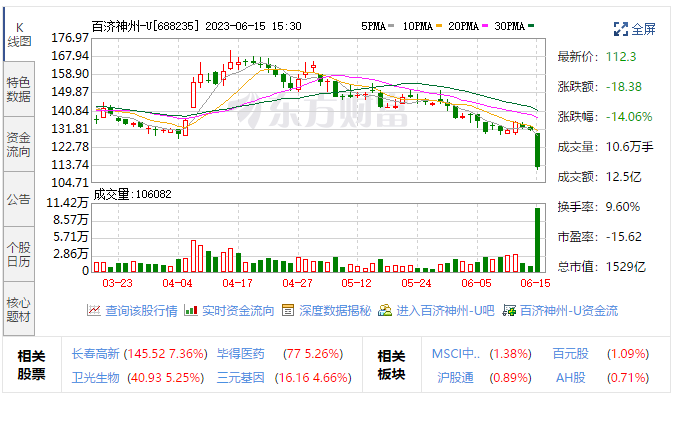Click the 相关股票 heading
Screen dimensions: 675x421
click(31, 365)
